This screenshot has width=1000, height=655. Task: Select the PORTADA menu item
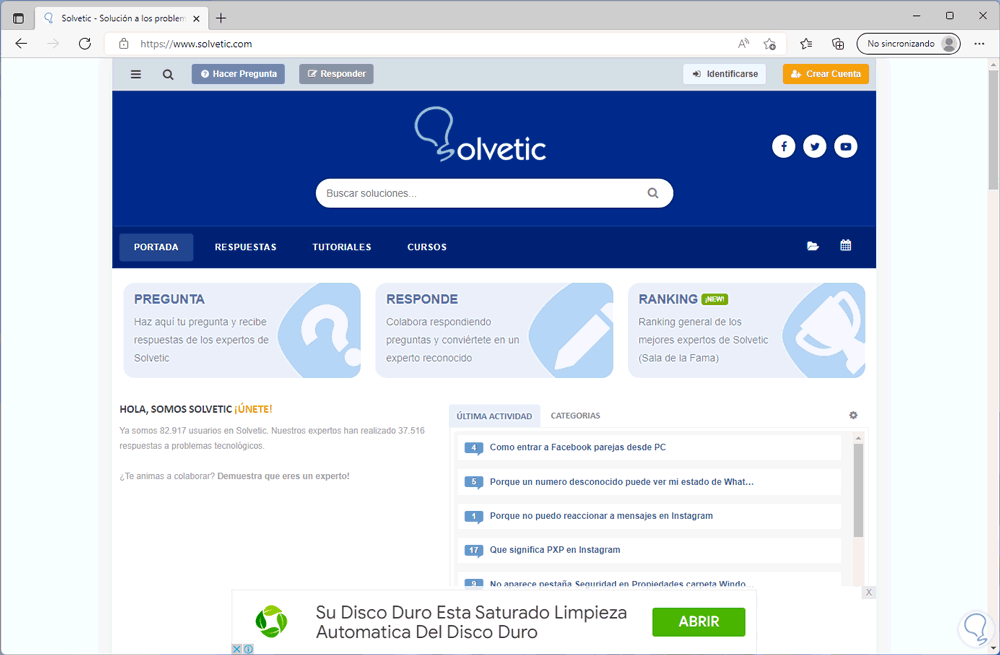click(156, 247)
